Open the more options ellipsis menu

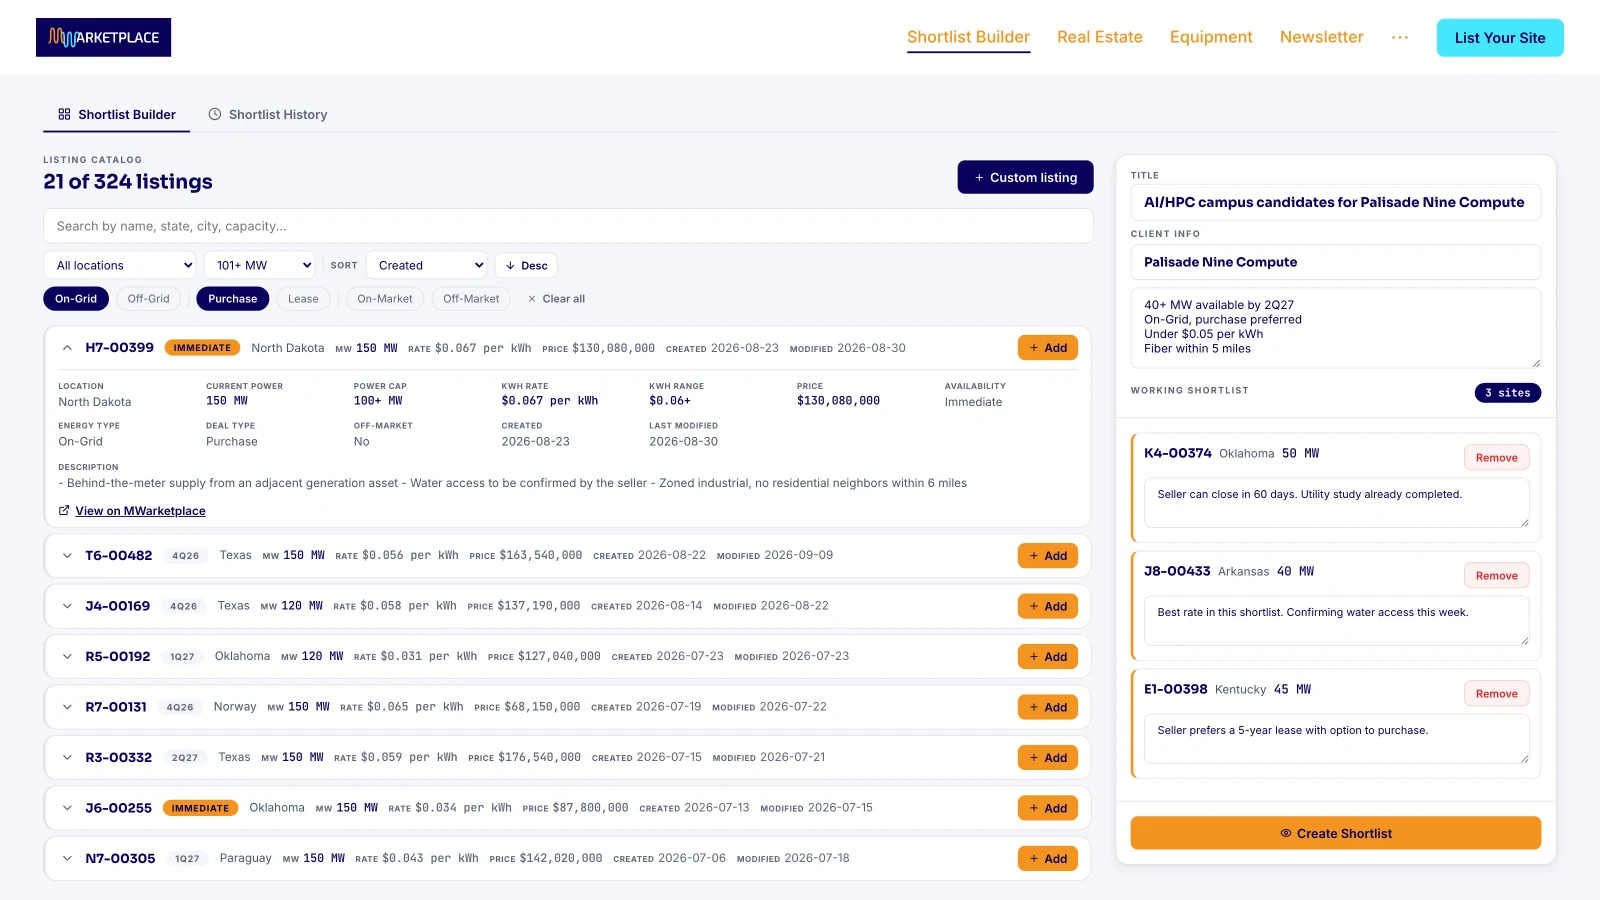1399,37
